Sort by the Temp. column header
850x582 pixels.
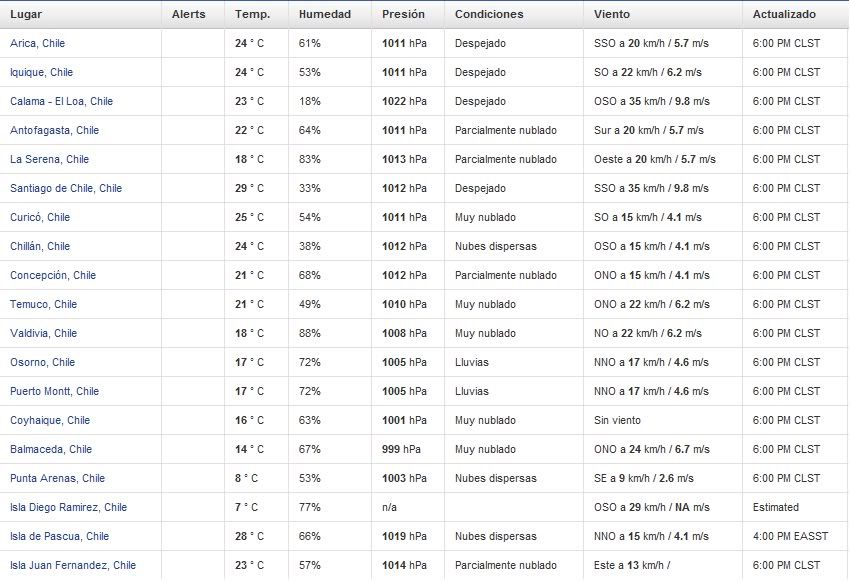point(253,14)
